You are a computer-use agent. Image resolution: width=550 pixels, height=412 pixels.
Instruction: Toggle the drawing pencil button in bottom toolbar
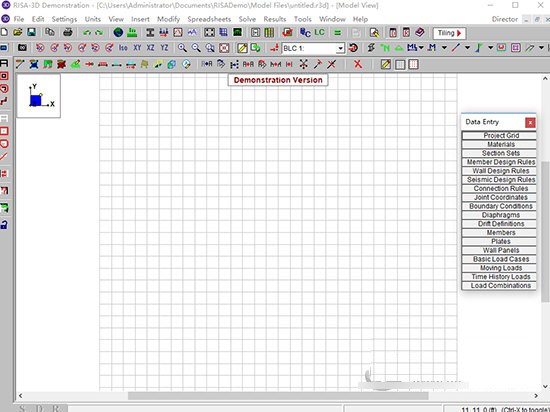coord(385,64)
